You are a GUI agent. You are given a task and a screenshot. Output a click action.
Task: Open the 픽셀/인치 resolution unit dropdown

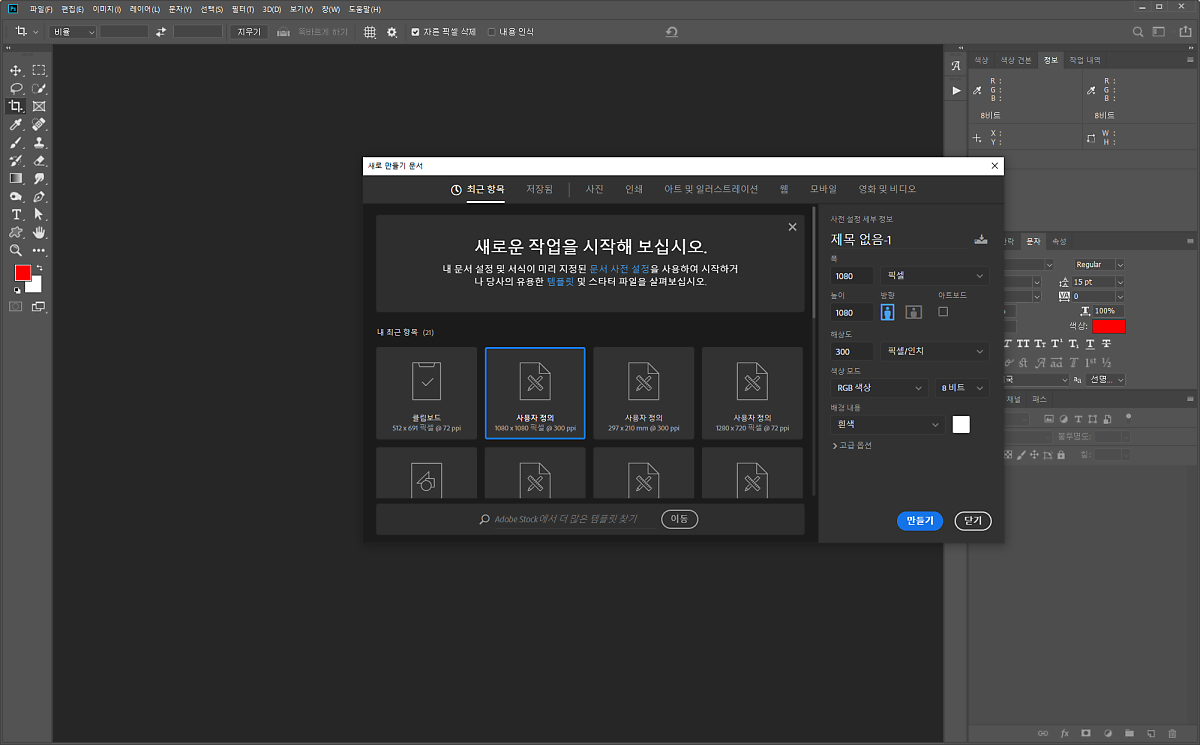pyautogui.click(x=935, y=351)
